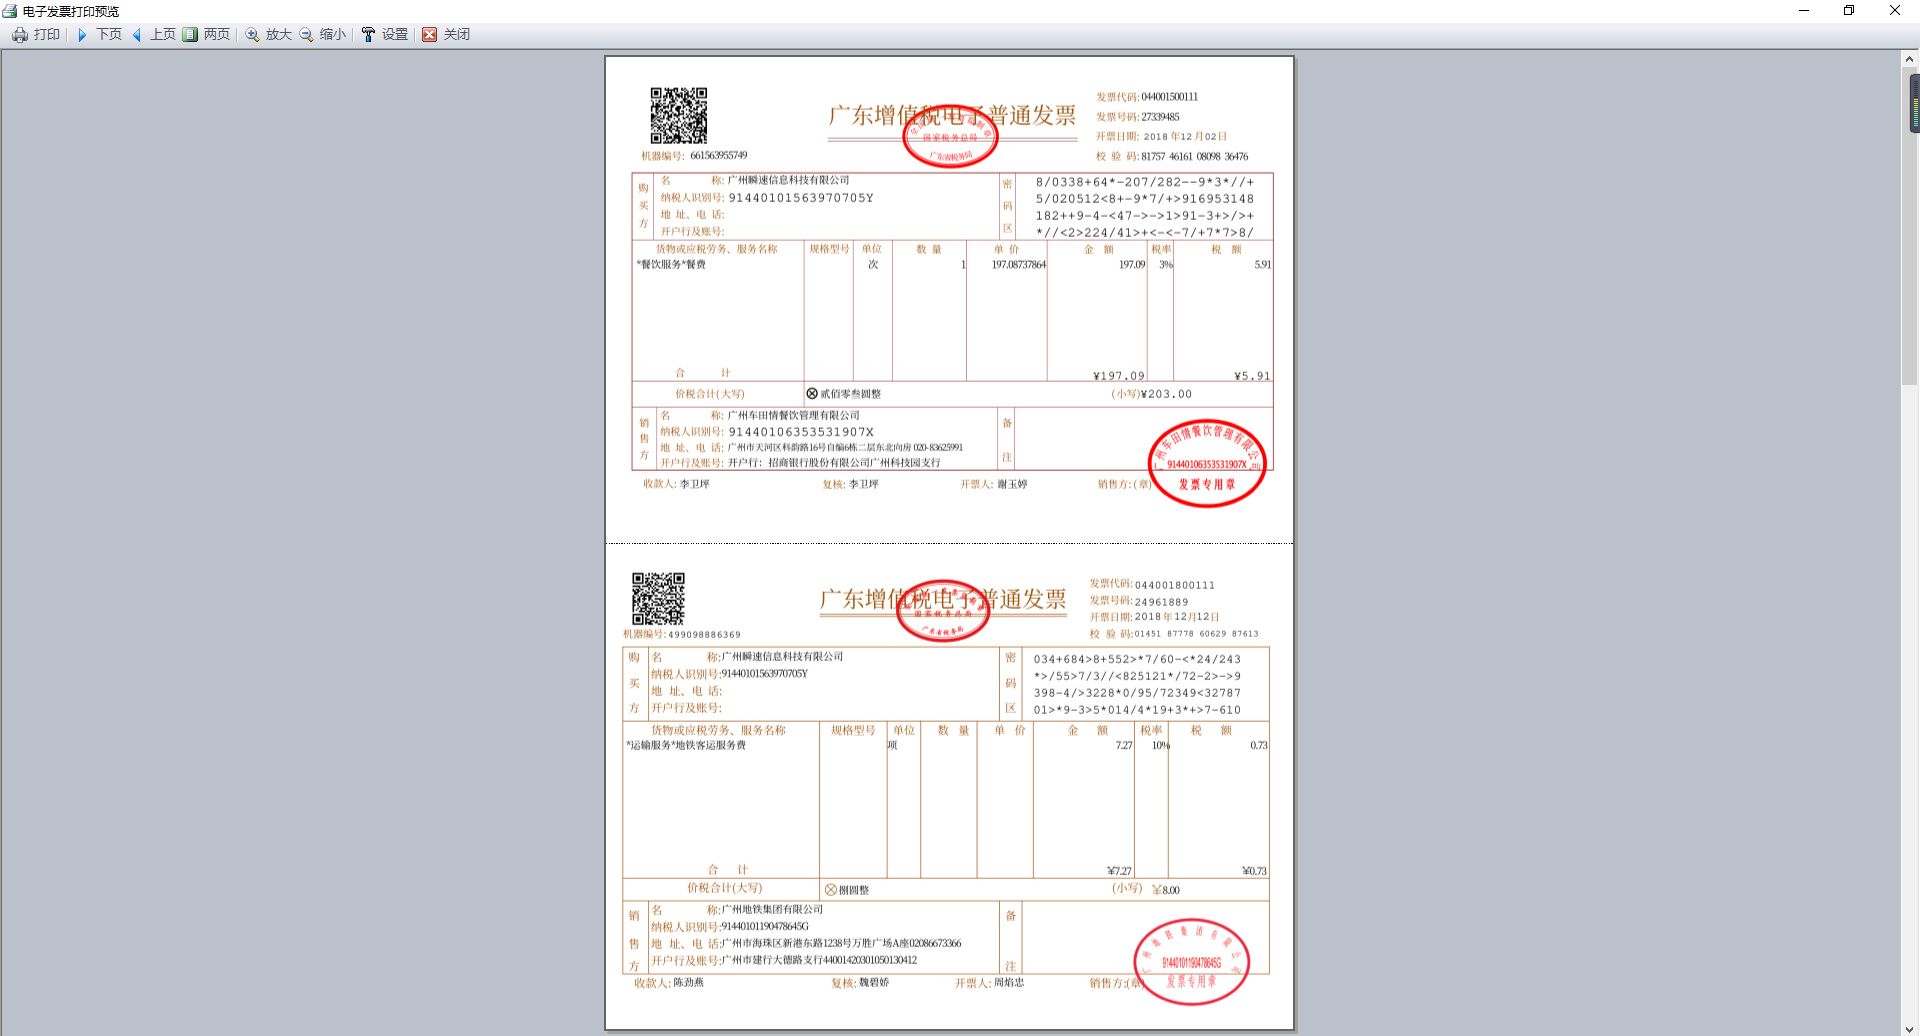Image resolution: width=1920 pixels, height=1036 pixels.
Task: Activate the 关闭 close command
Action: tap(456, 34)
